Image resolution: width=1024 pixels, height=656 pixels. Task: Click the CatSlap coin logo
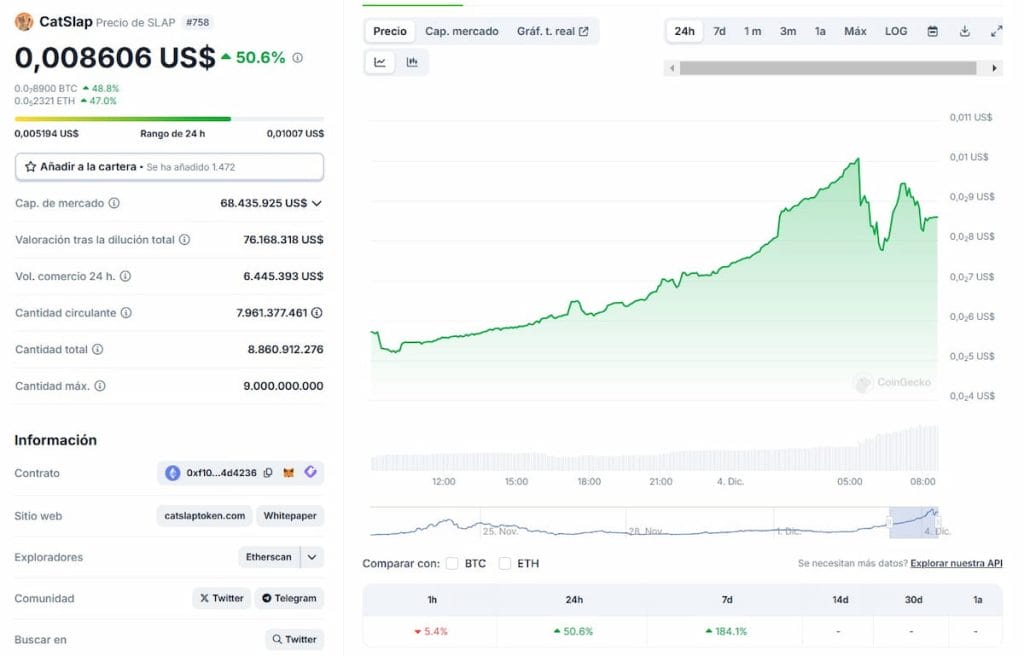[24, 22]
